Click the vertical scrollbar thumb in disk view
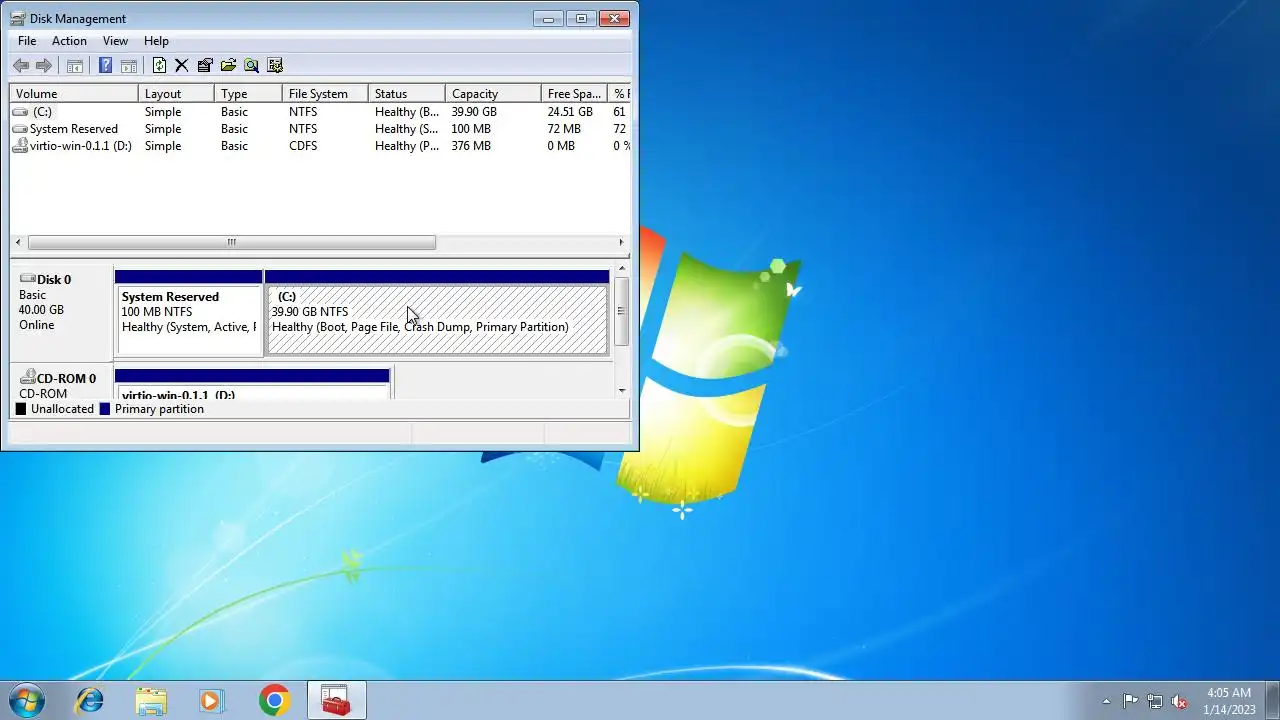The width and height of the screenshot is (1280, 720). click(x=622, y=311)
